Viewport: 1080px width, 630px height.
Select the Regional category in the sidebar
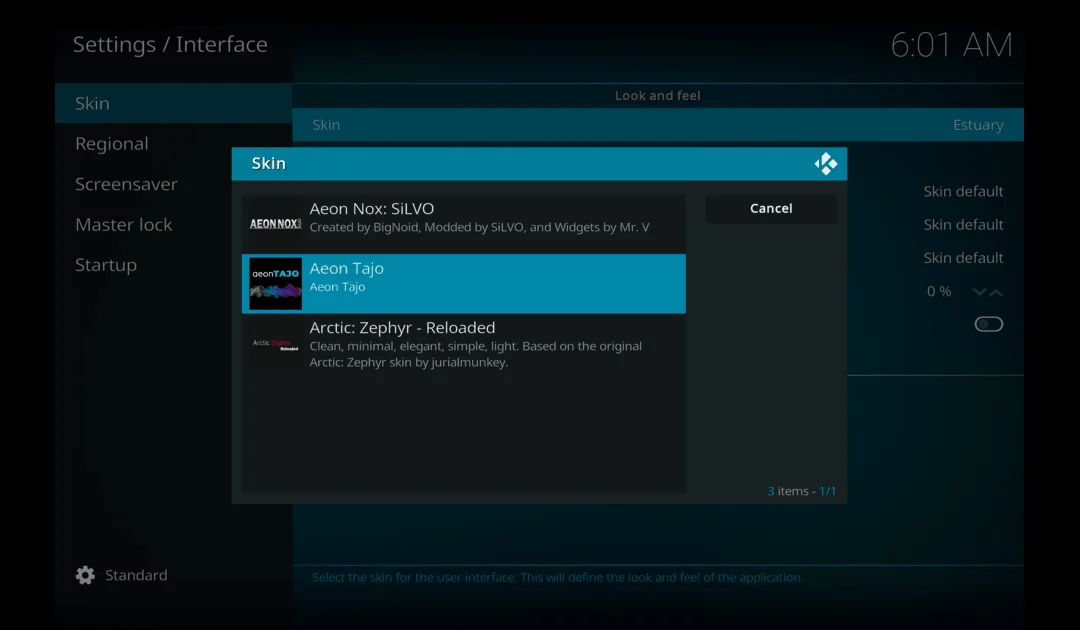(112, 143)
